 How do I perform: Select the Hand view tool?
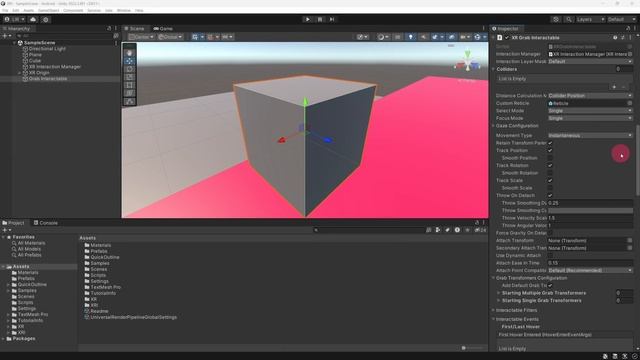pos(129,53)
